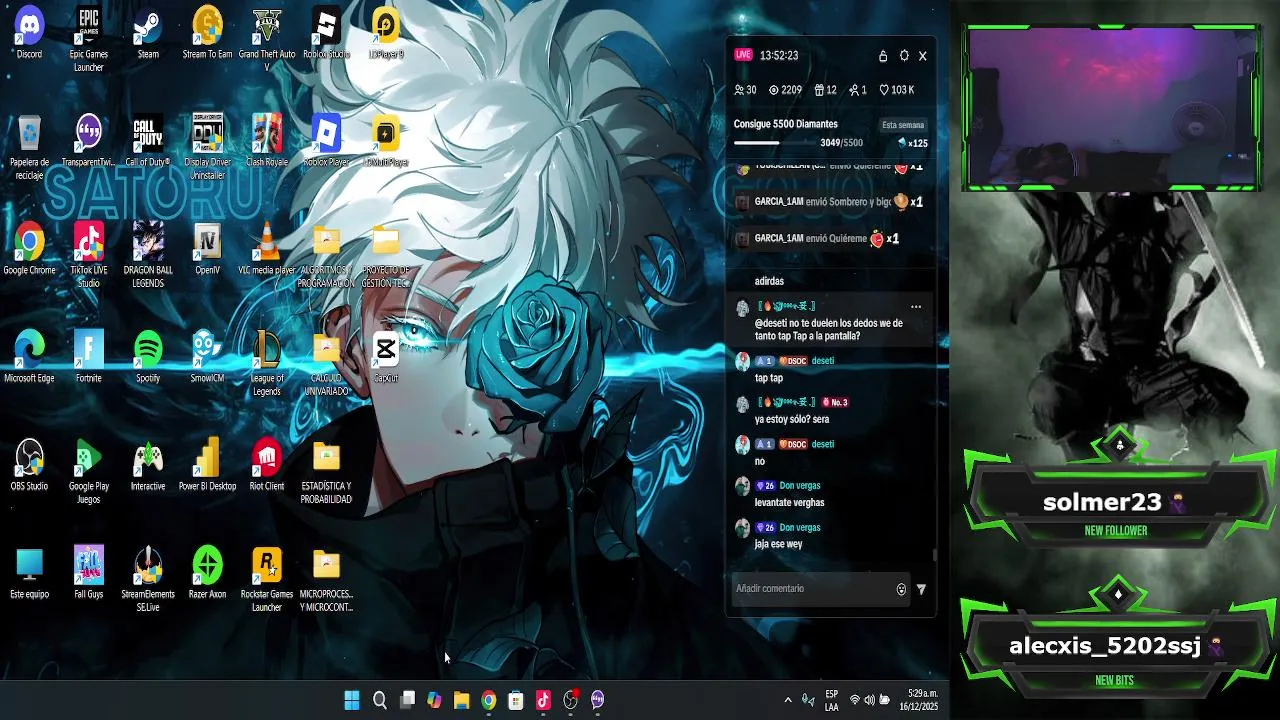This screenshot has height=720, width=1280.
Task: Select the Clash Royale desktop icon
Action: 266,141
